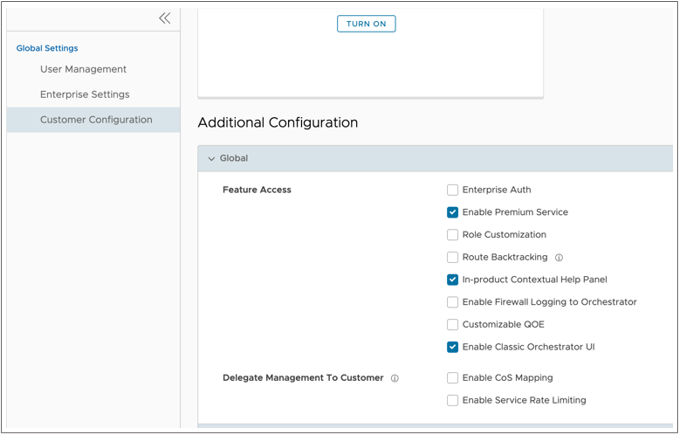Enable the Enterprise Auth checkbox
This screenshot has height=434, width=679.
(453, 190)
